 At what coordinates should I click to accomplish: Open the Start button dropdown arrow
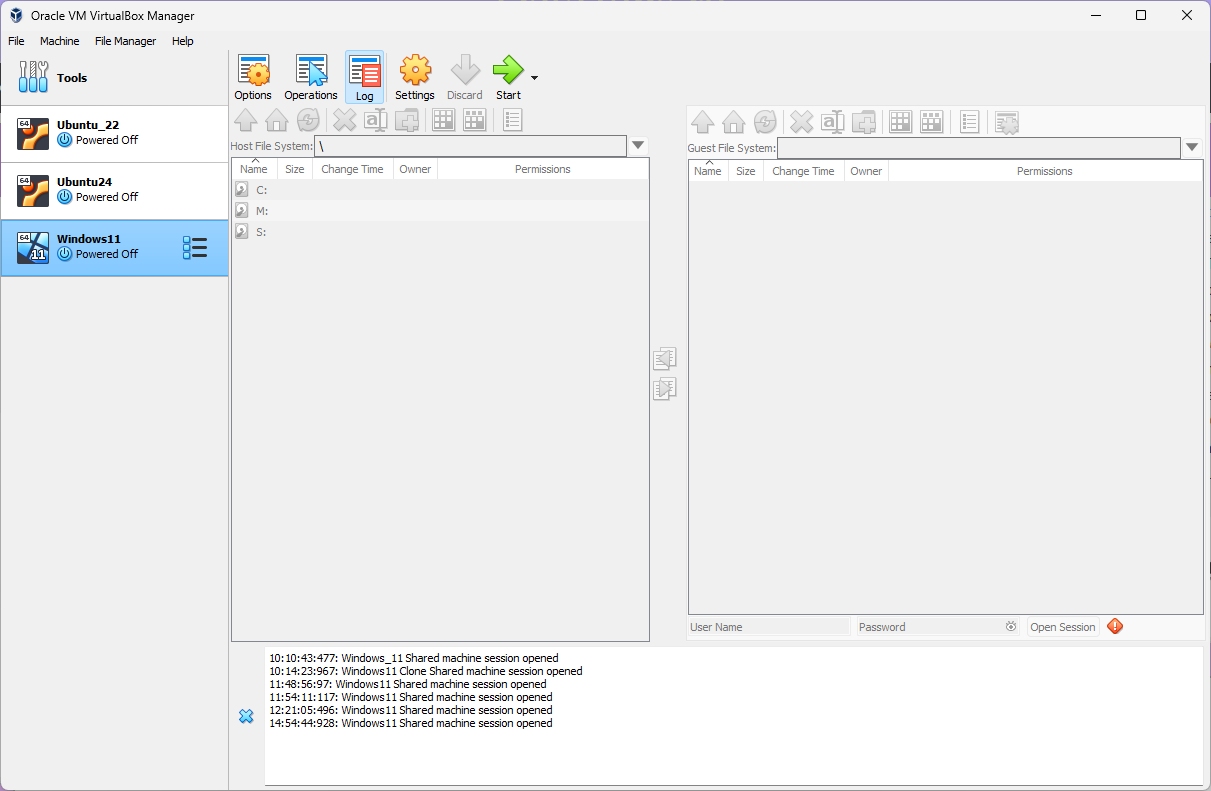(x=535, y=78)
